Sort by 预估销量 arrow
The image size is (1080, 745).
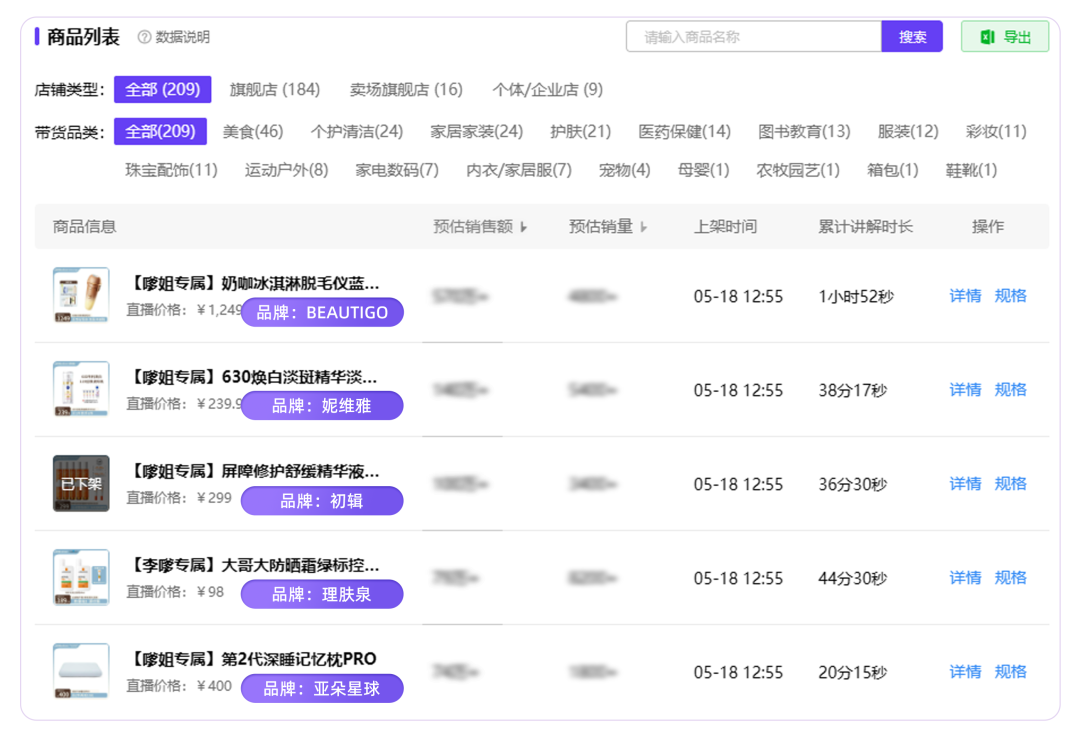click(643, 227)
